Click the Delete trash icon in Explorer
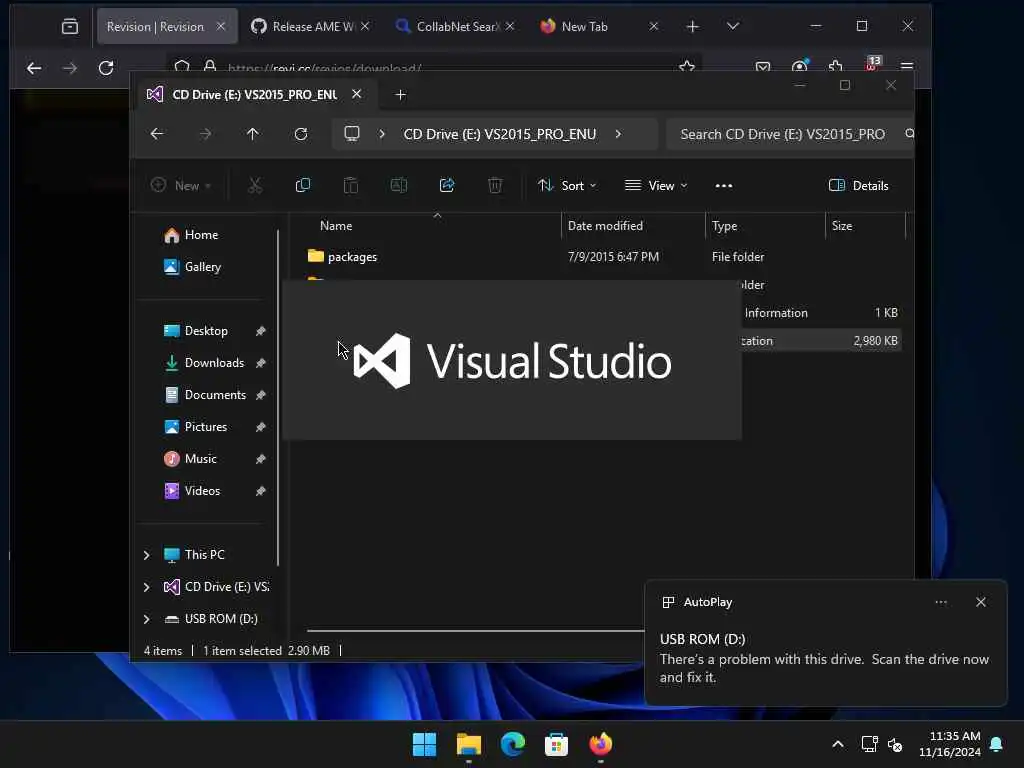Viewport: 1024px width, 768px height. (495, 185)
